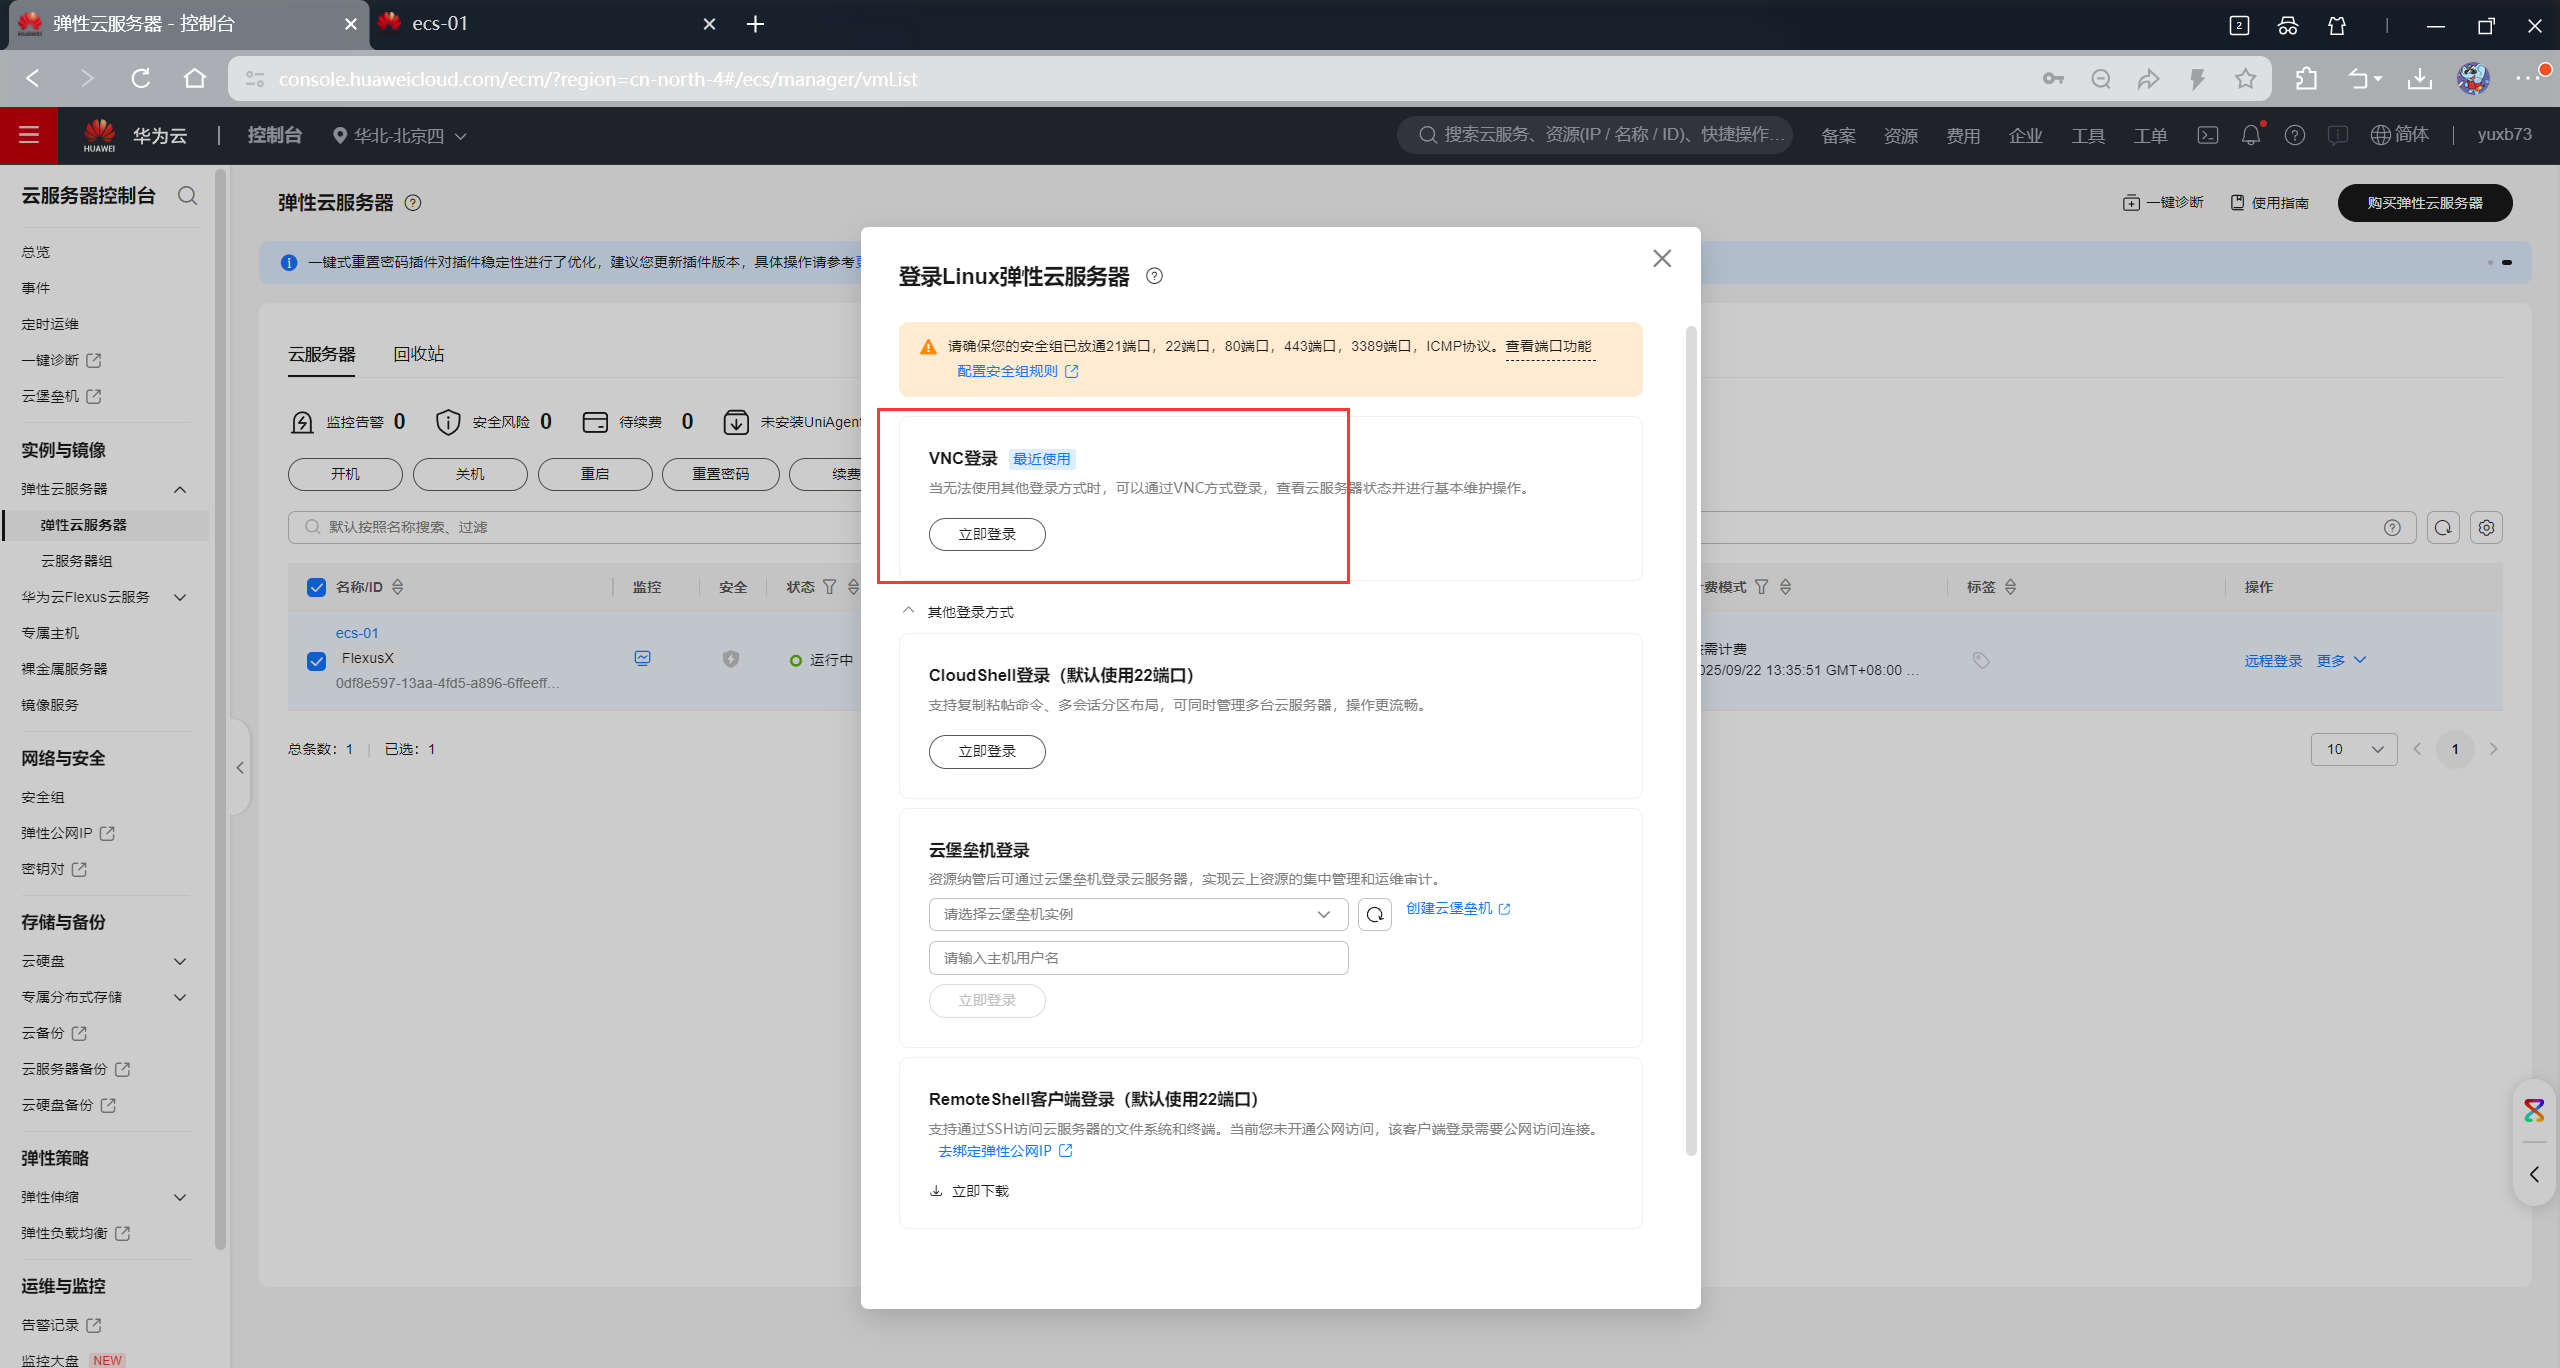Click the monitoring chart icon for ecs-01

tap(643, 658)
